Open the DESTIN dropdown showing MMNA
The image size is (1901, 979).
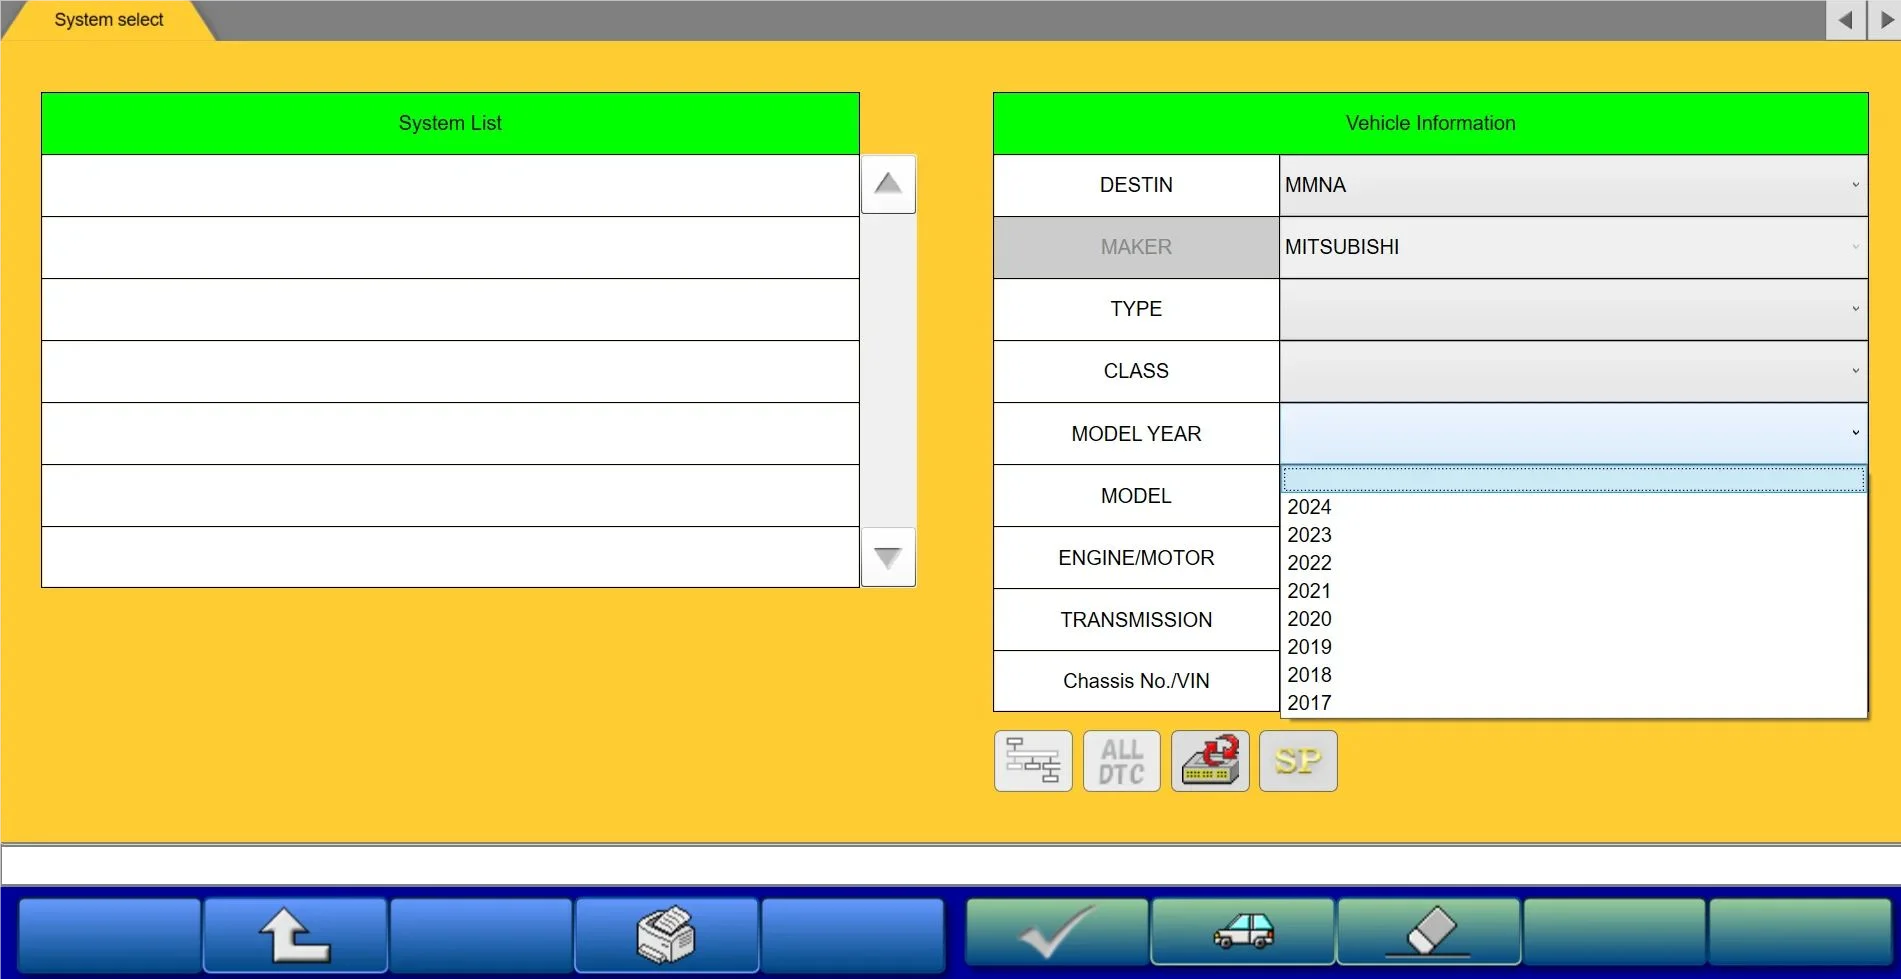click(x=1573, y=185)
